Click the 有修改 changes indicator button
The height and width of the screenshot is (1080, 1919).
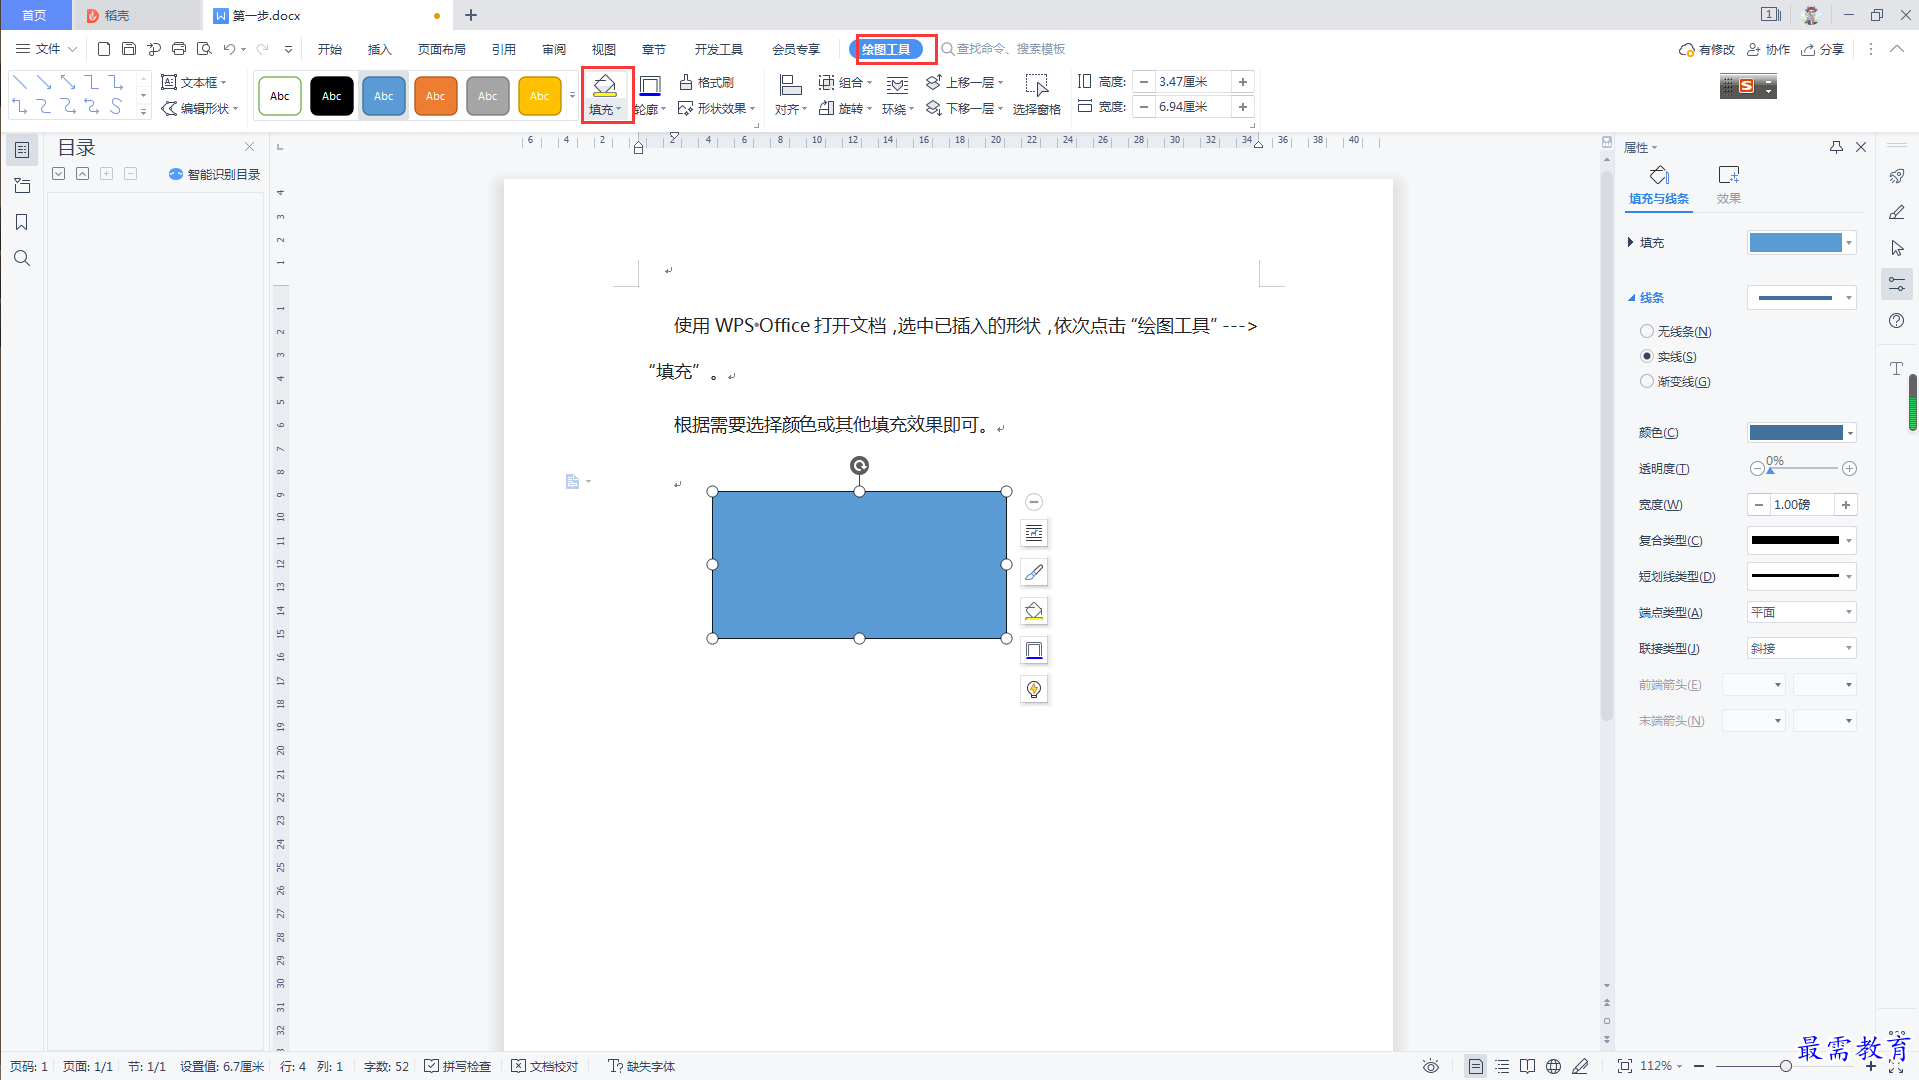click(x=1707, y=49)
